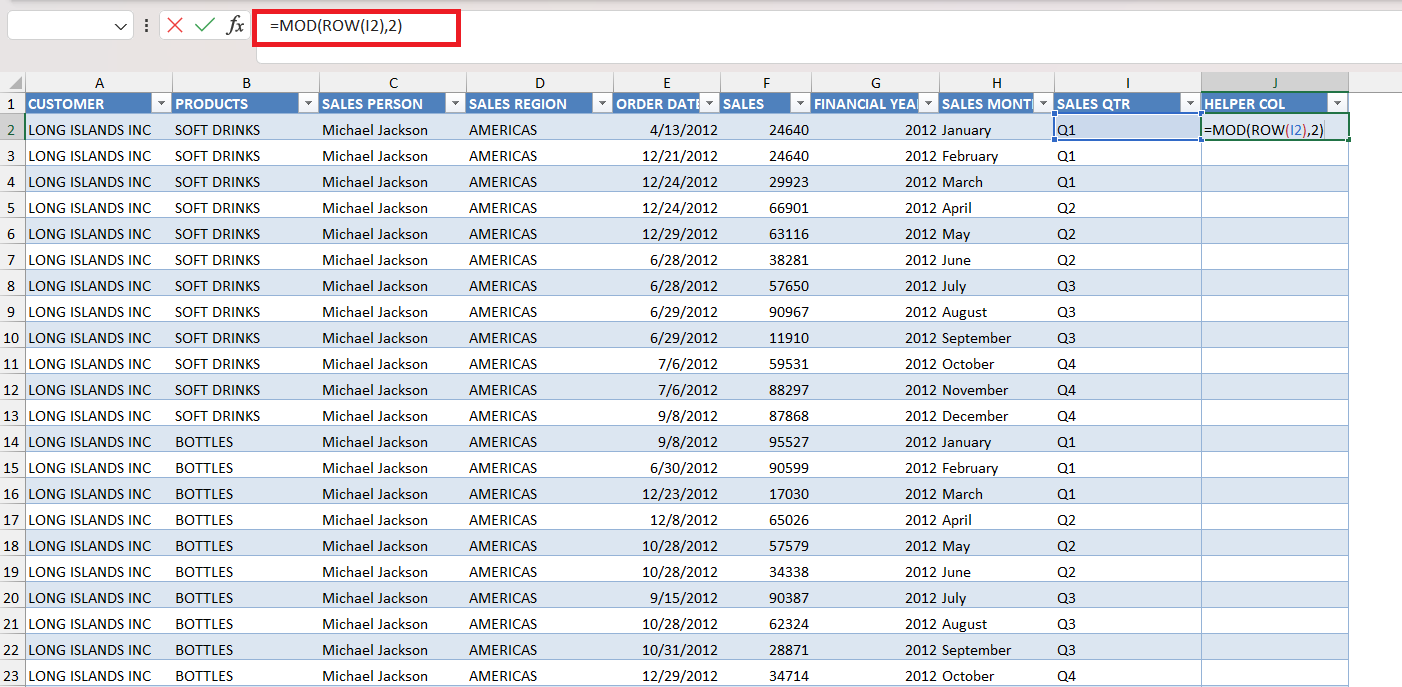The image size is (1402, 687).
Task: Select all cells using the corner triangle
Action: pyautogui.click(x=13, y=83)
